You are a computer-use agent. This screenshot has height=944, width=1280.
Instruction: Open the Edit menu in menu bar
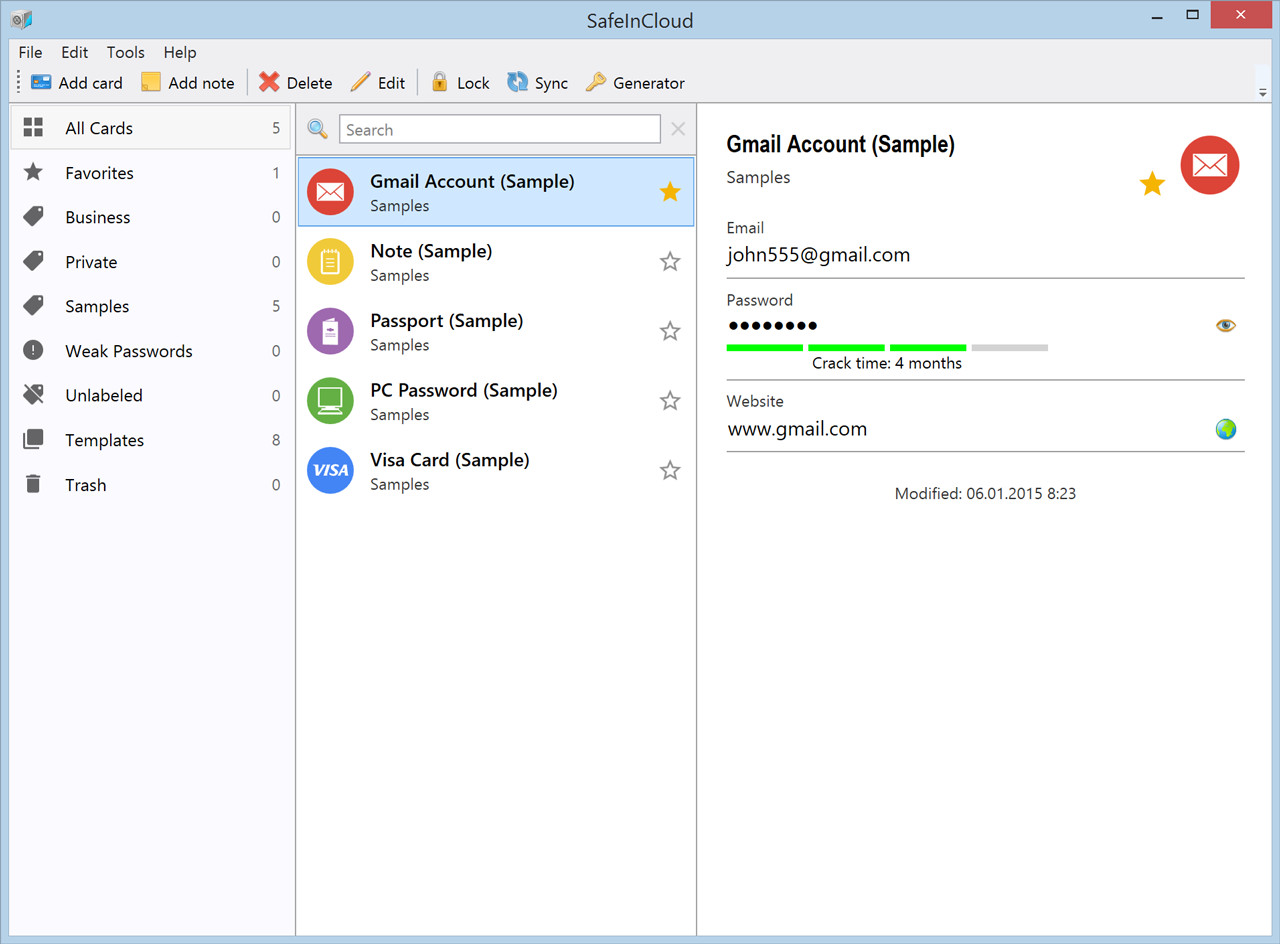(x=74, y=52)
